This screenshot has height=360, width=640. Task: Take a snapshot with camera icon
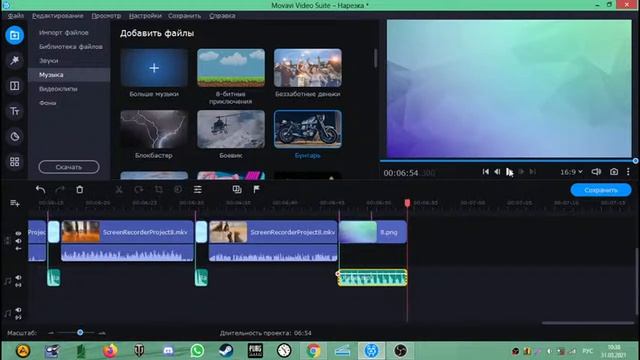[614, 172]
